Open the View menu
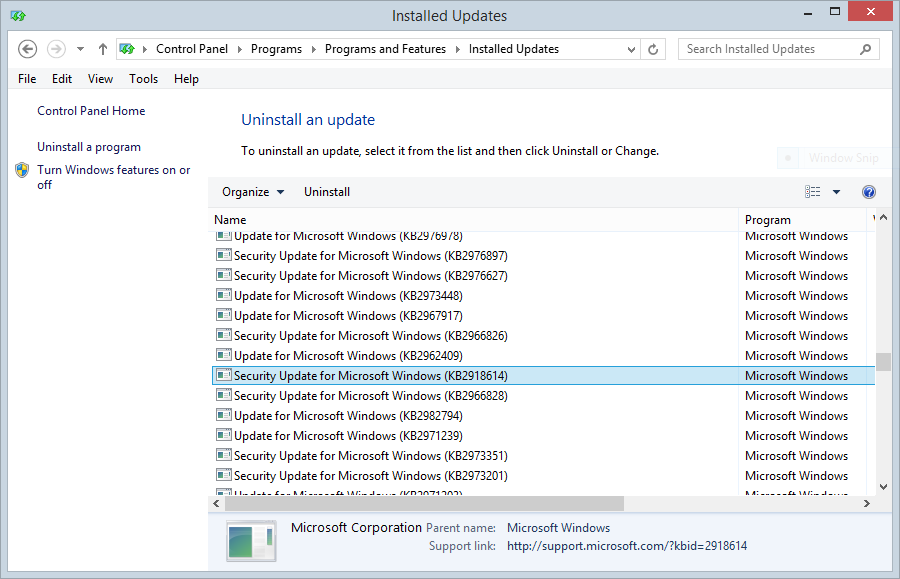 [100, 79]
